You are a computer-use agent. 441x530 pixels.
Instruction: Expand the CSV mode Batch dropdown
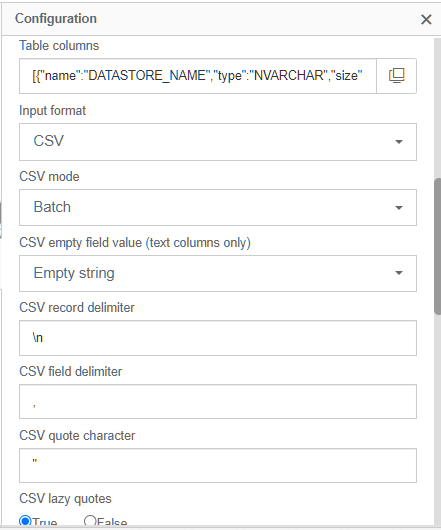point(218,208)
